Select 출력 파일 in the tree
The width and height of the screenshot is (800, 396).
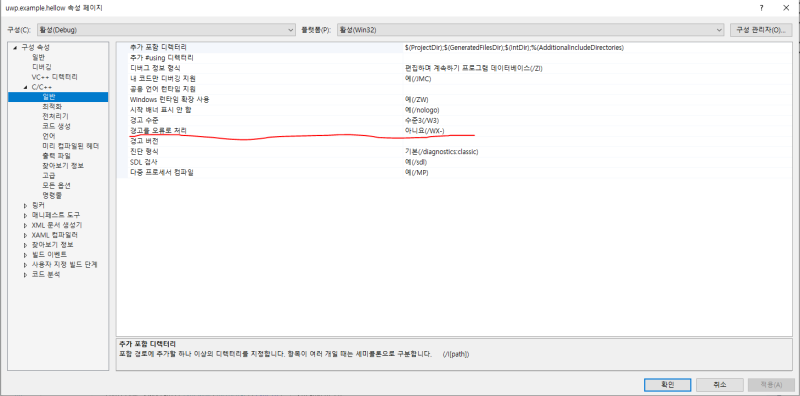tap(56, 156)
